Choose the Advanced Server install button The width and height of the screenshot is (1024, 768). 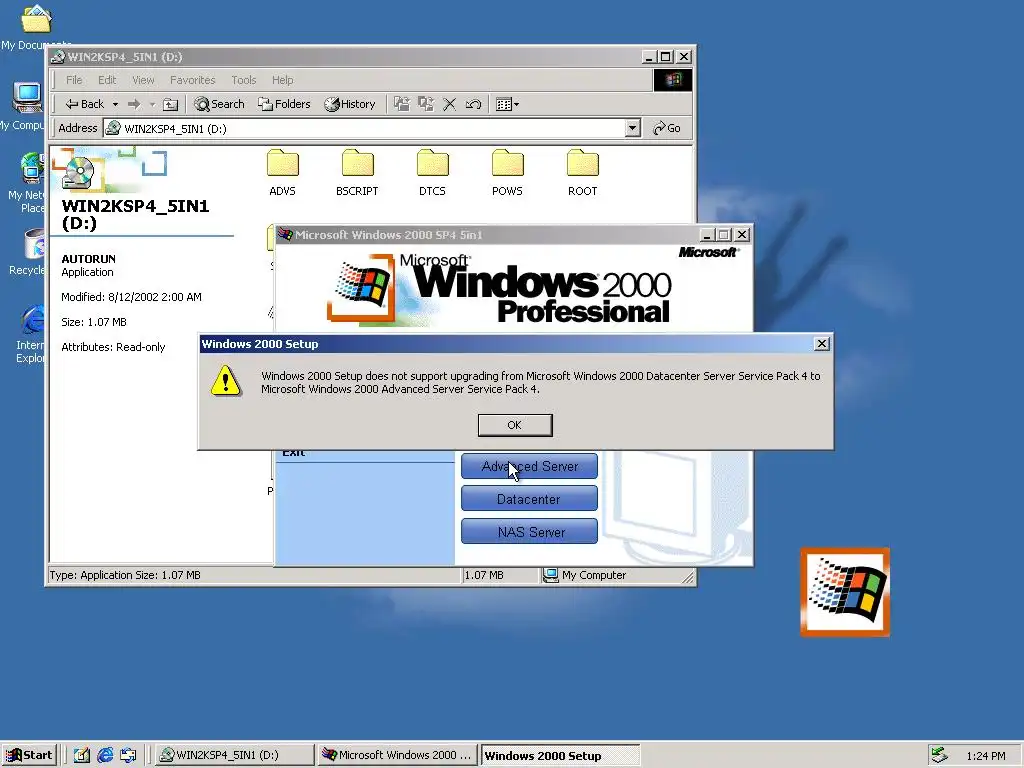click(529, 466)
